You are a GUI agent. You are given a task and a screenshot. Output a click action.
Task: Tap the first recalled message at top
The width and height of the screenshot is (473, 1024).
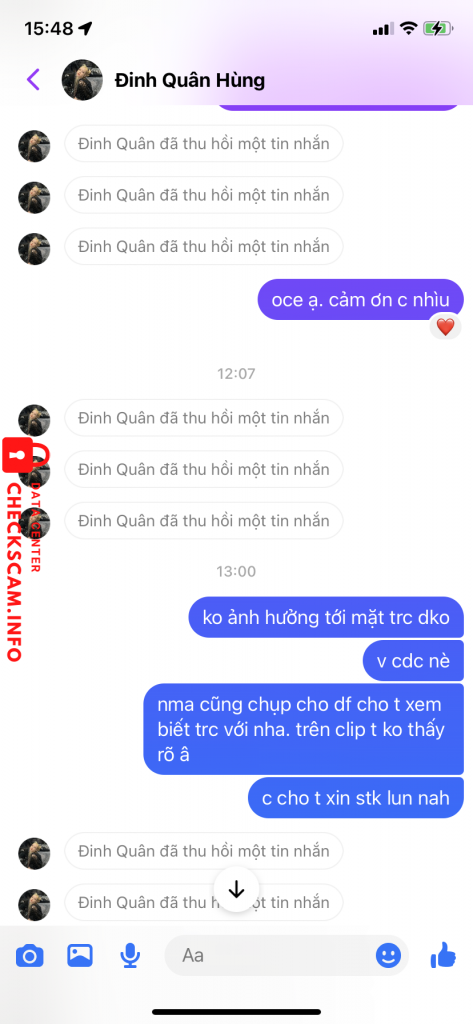pos(204,144)
